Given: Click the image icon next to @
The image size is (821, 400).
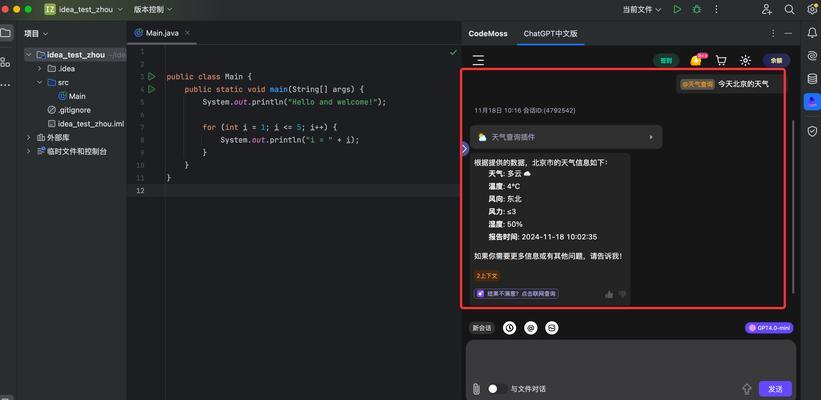Looking at the screenshot, I should 551,328.
